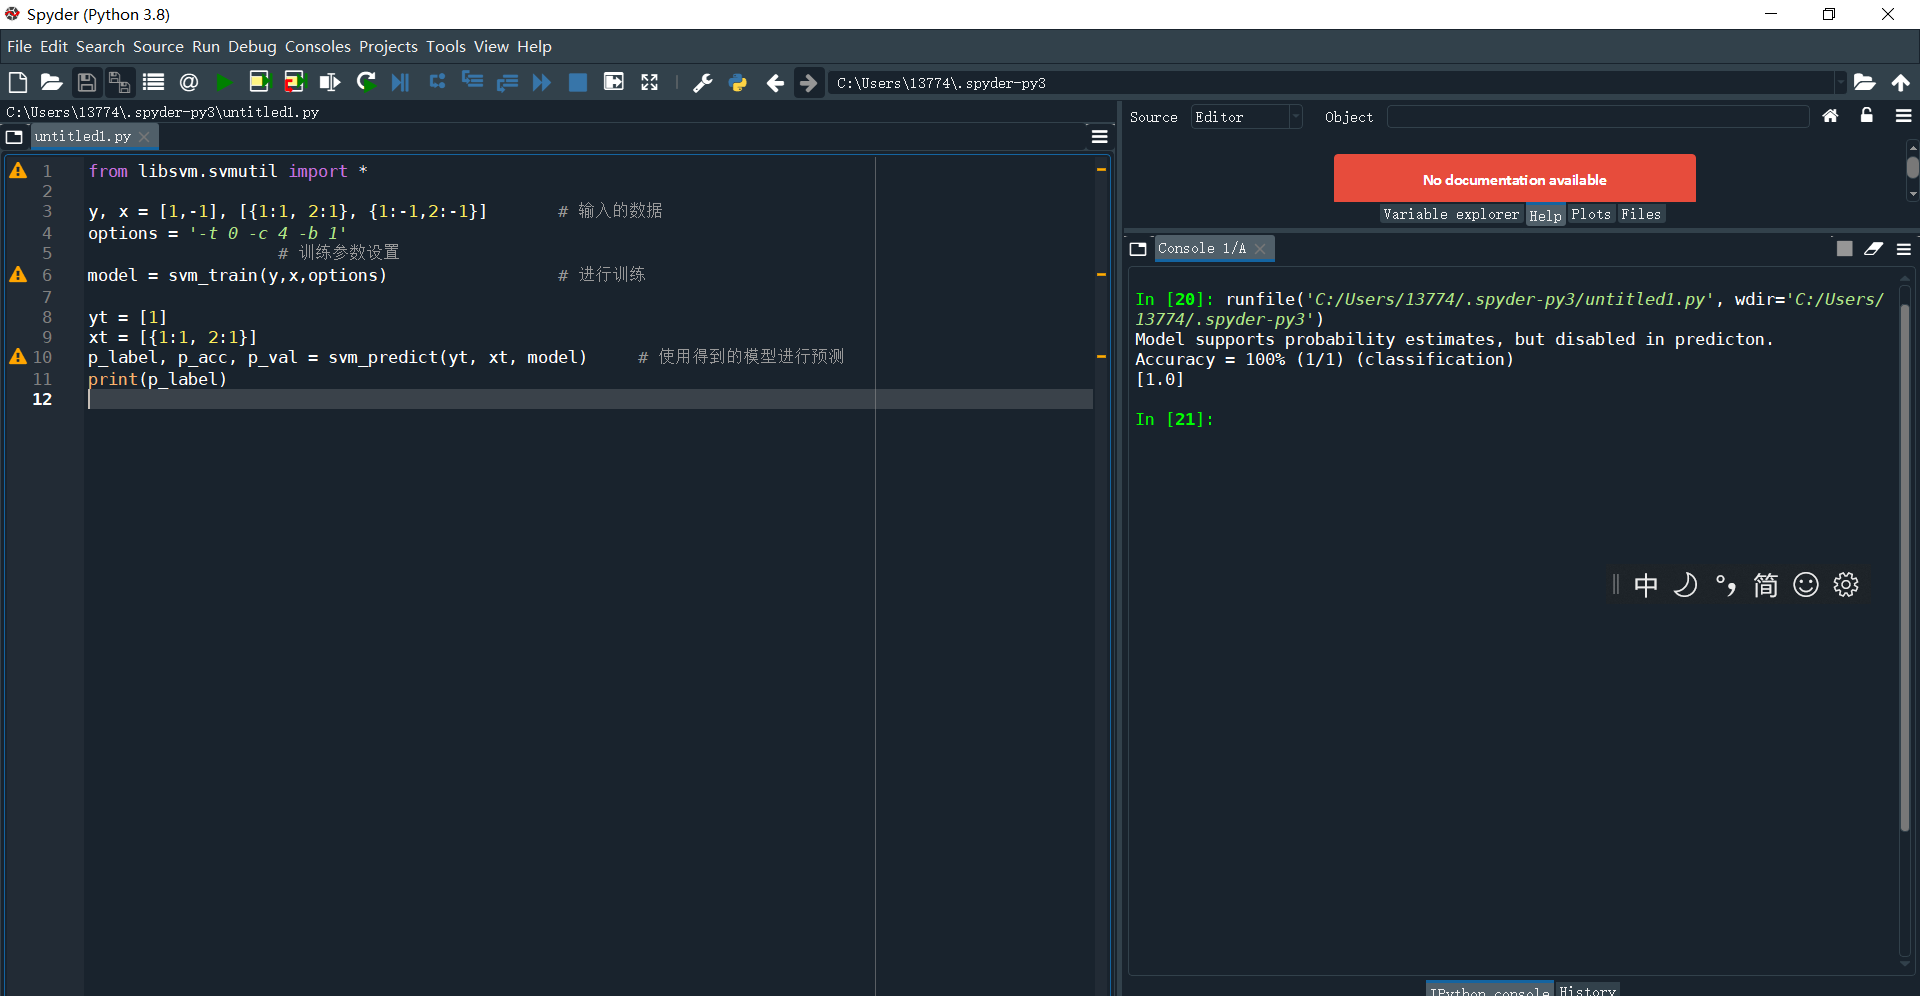Open the file list browser icon

tap(154, 82)
